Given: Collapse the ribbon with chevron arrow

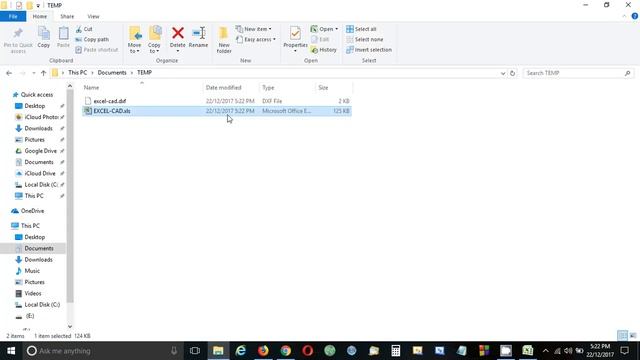Looking at the screenshot, I should [x=624, y=16].
